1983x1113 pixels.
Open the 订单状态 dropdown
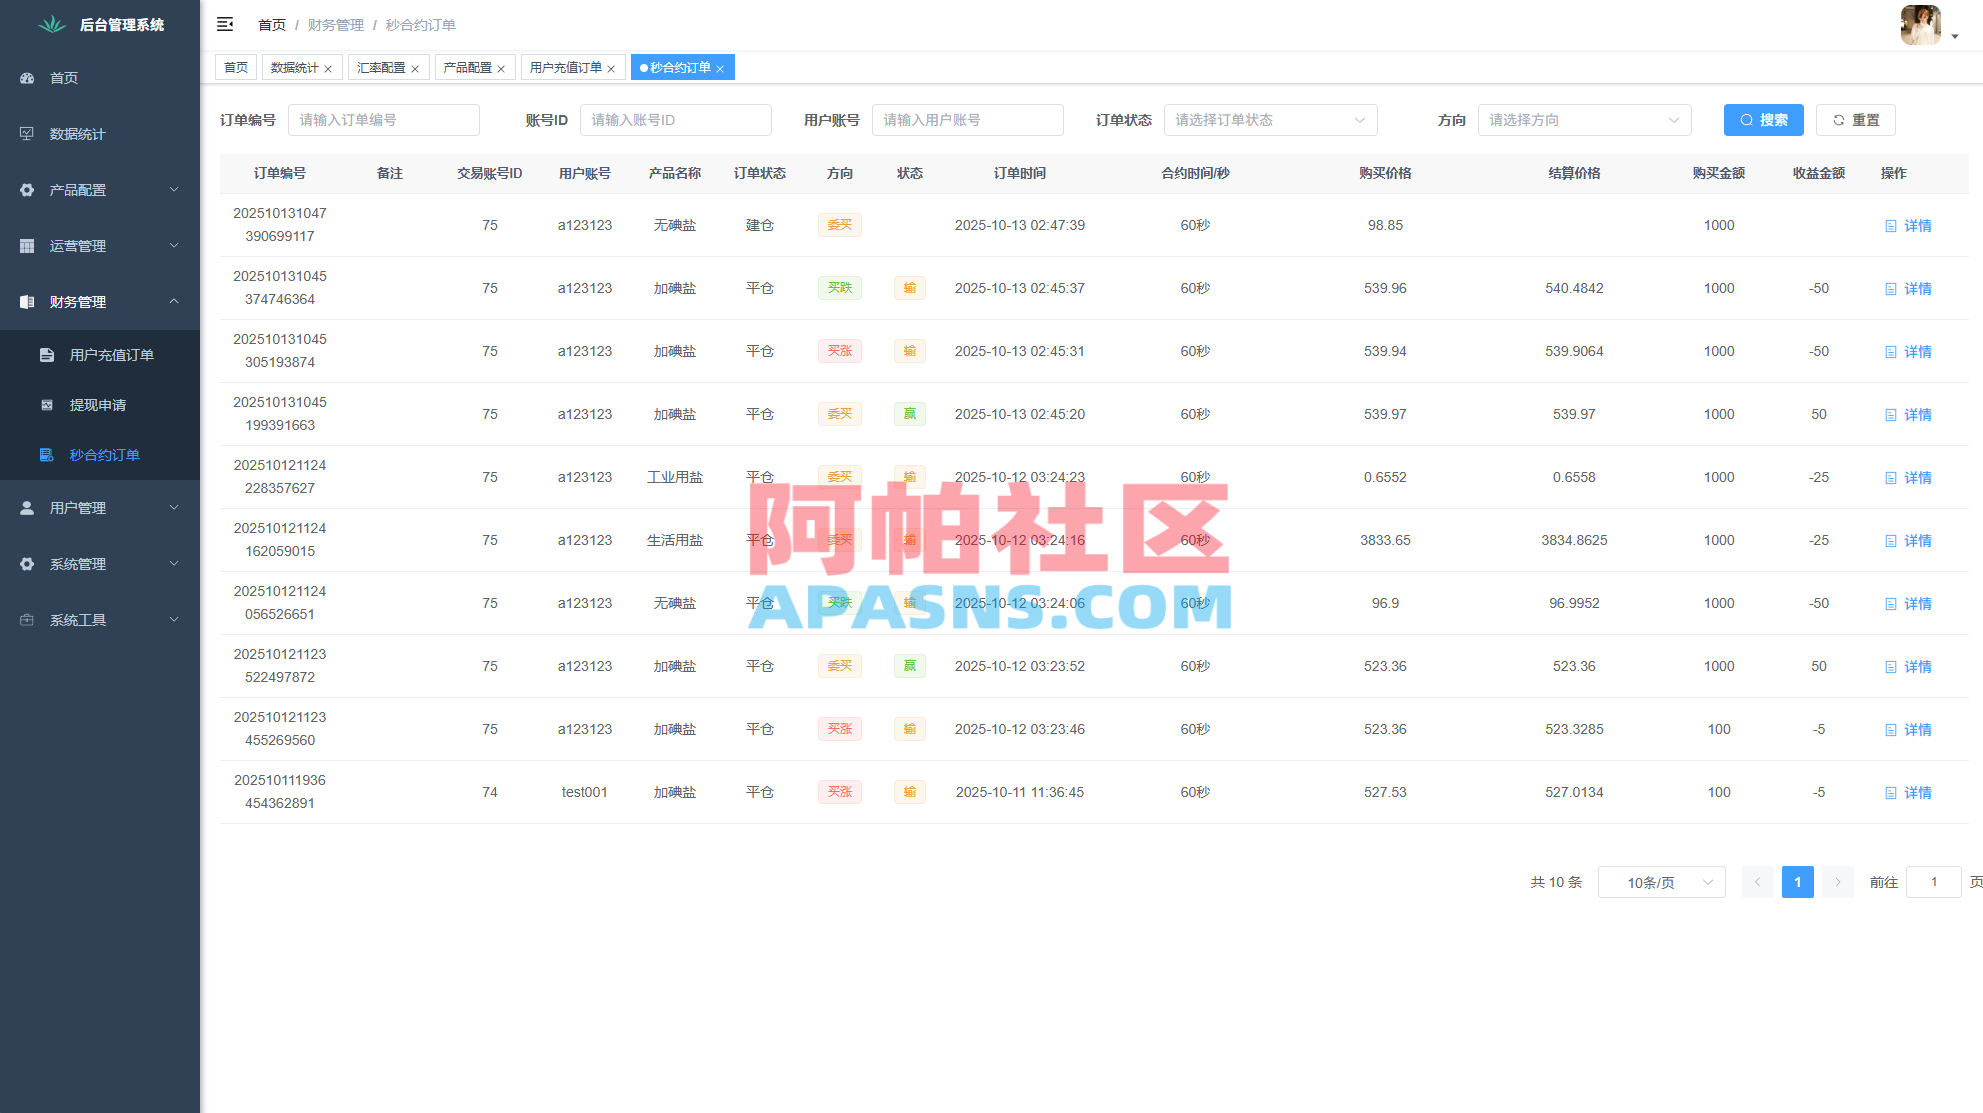point(1270,120)
